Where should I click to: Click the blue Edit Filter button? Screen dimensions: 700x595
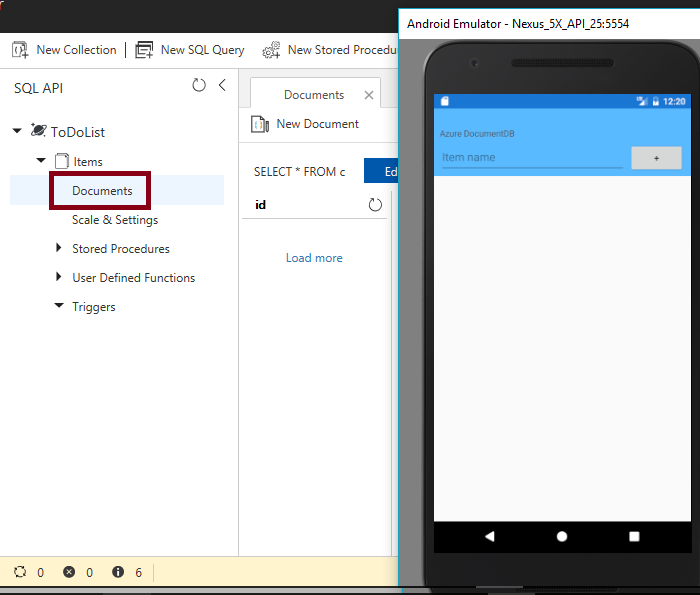click(381, 171)
